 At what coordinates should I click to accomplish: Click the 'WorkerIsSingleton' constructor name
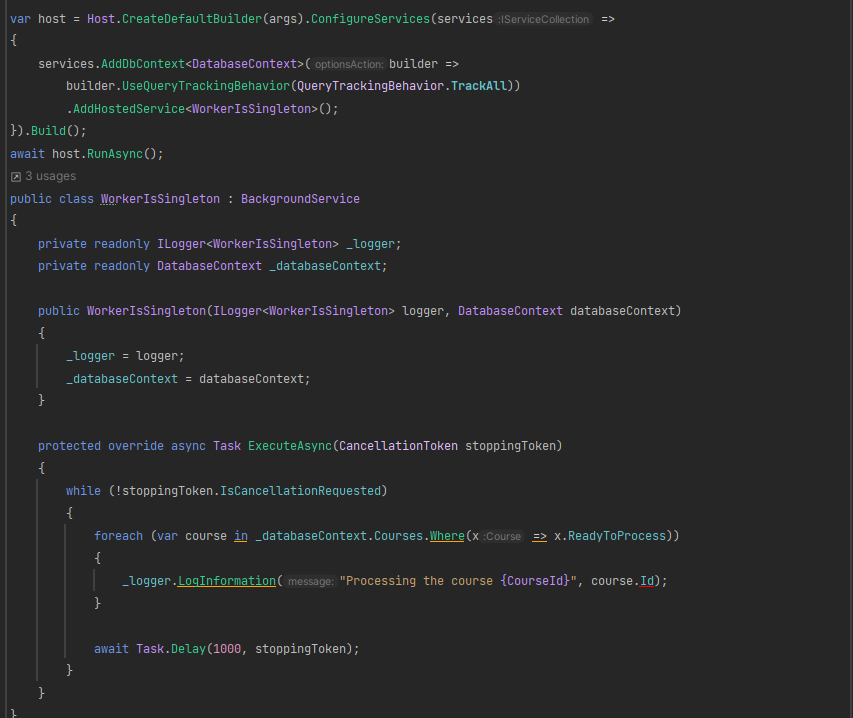146,311
